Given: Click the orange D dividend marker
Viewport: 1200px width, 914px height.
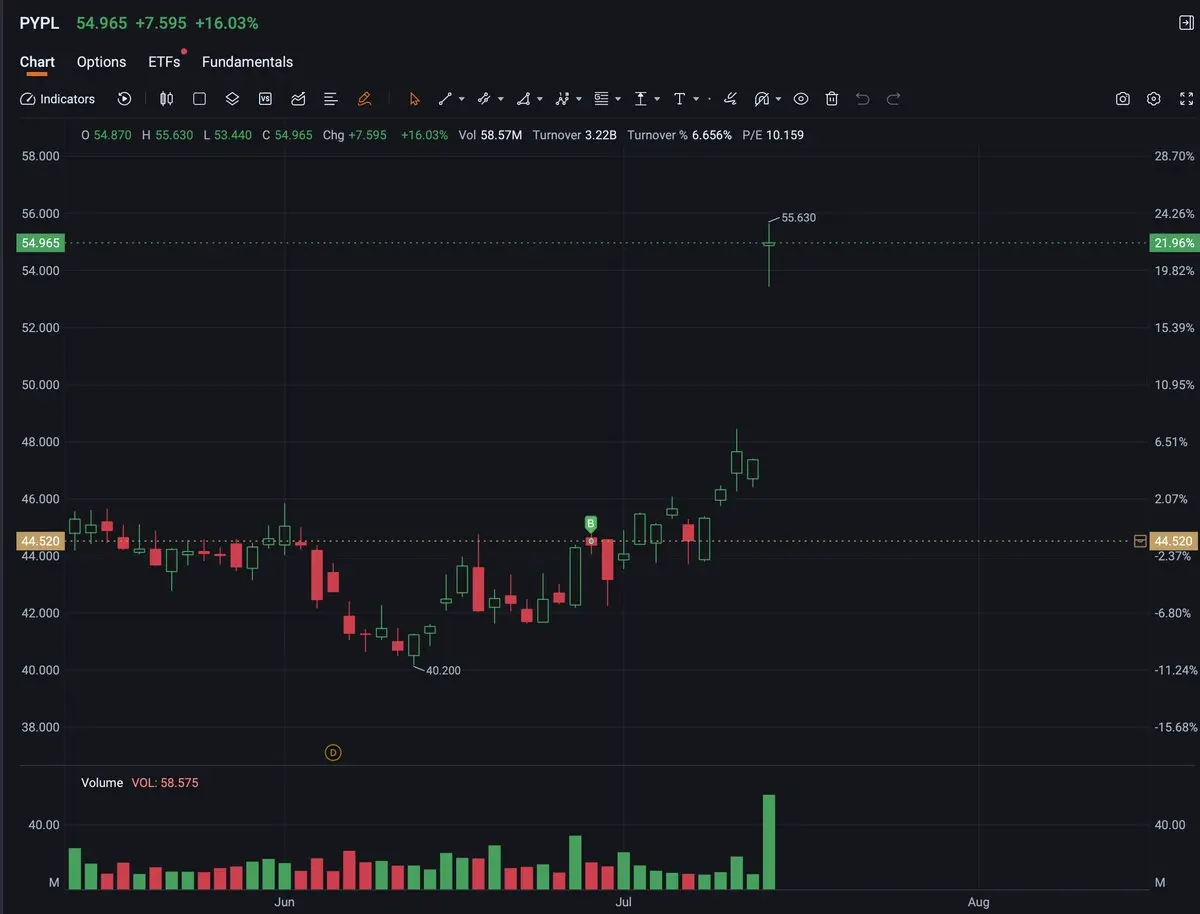Looking at the screenshot, I should tap(333, 752).
